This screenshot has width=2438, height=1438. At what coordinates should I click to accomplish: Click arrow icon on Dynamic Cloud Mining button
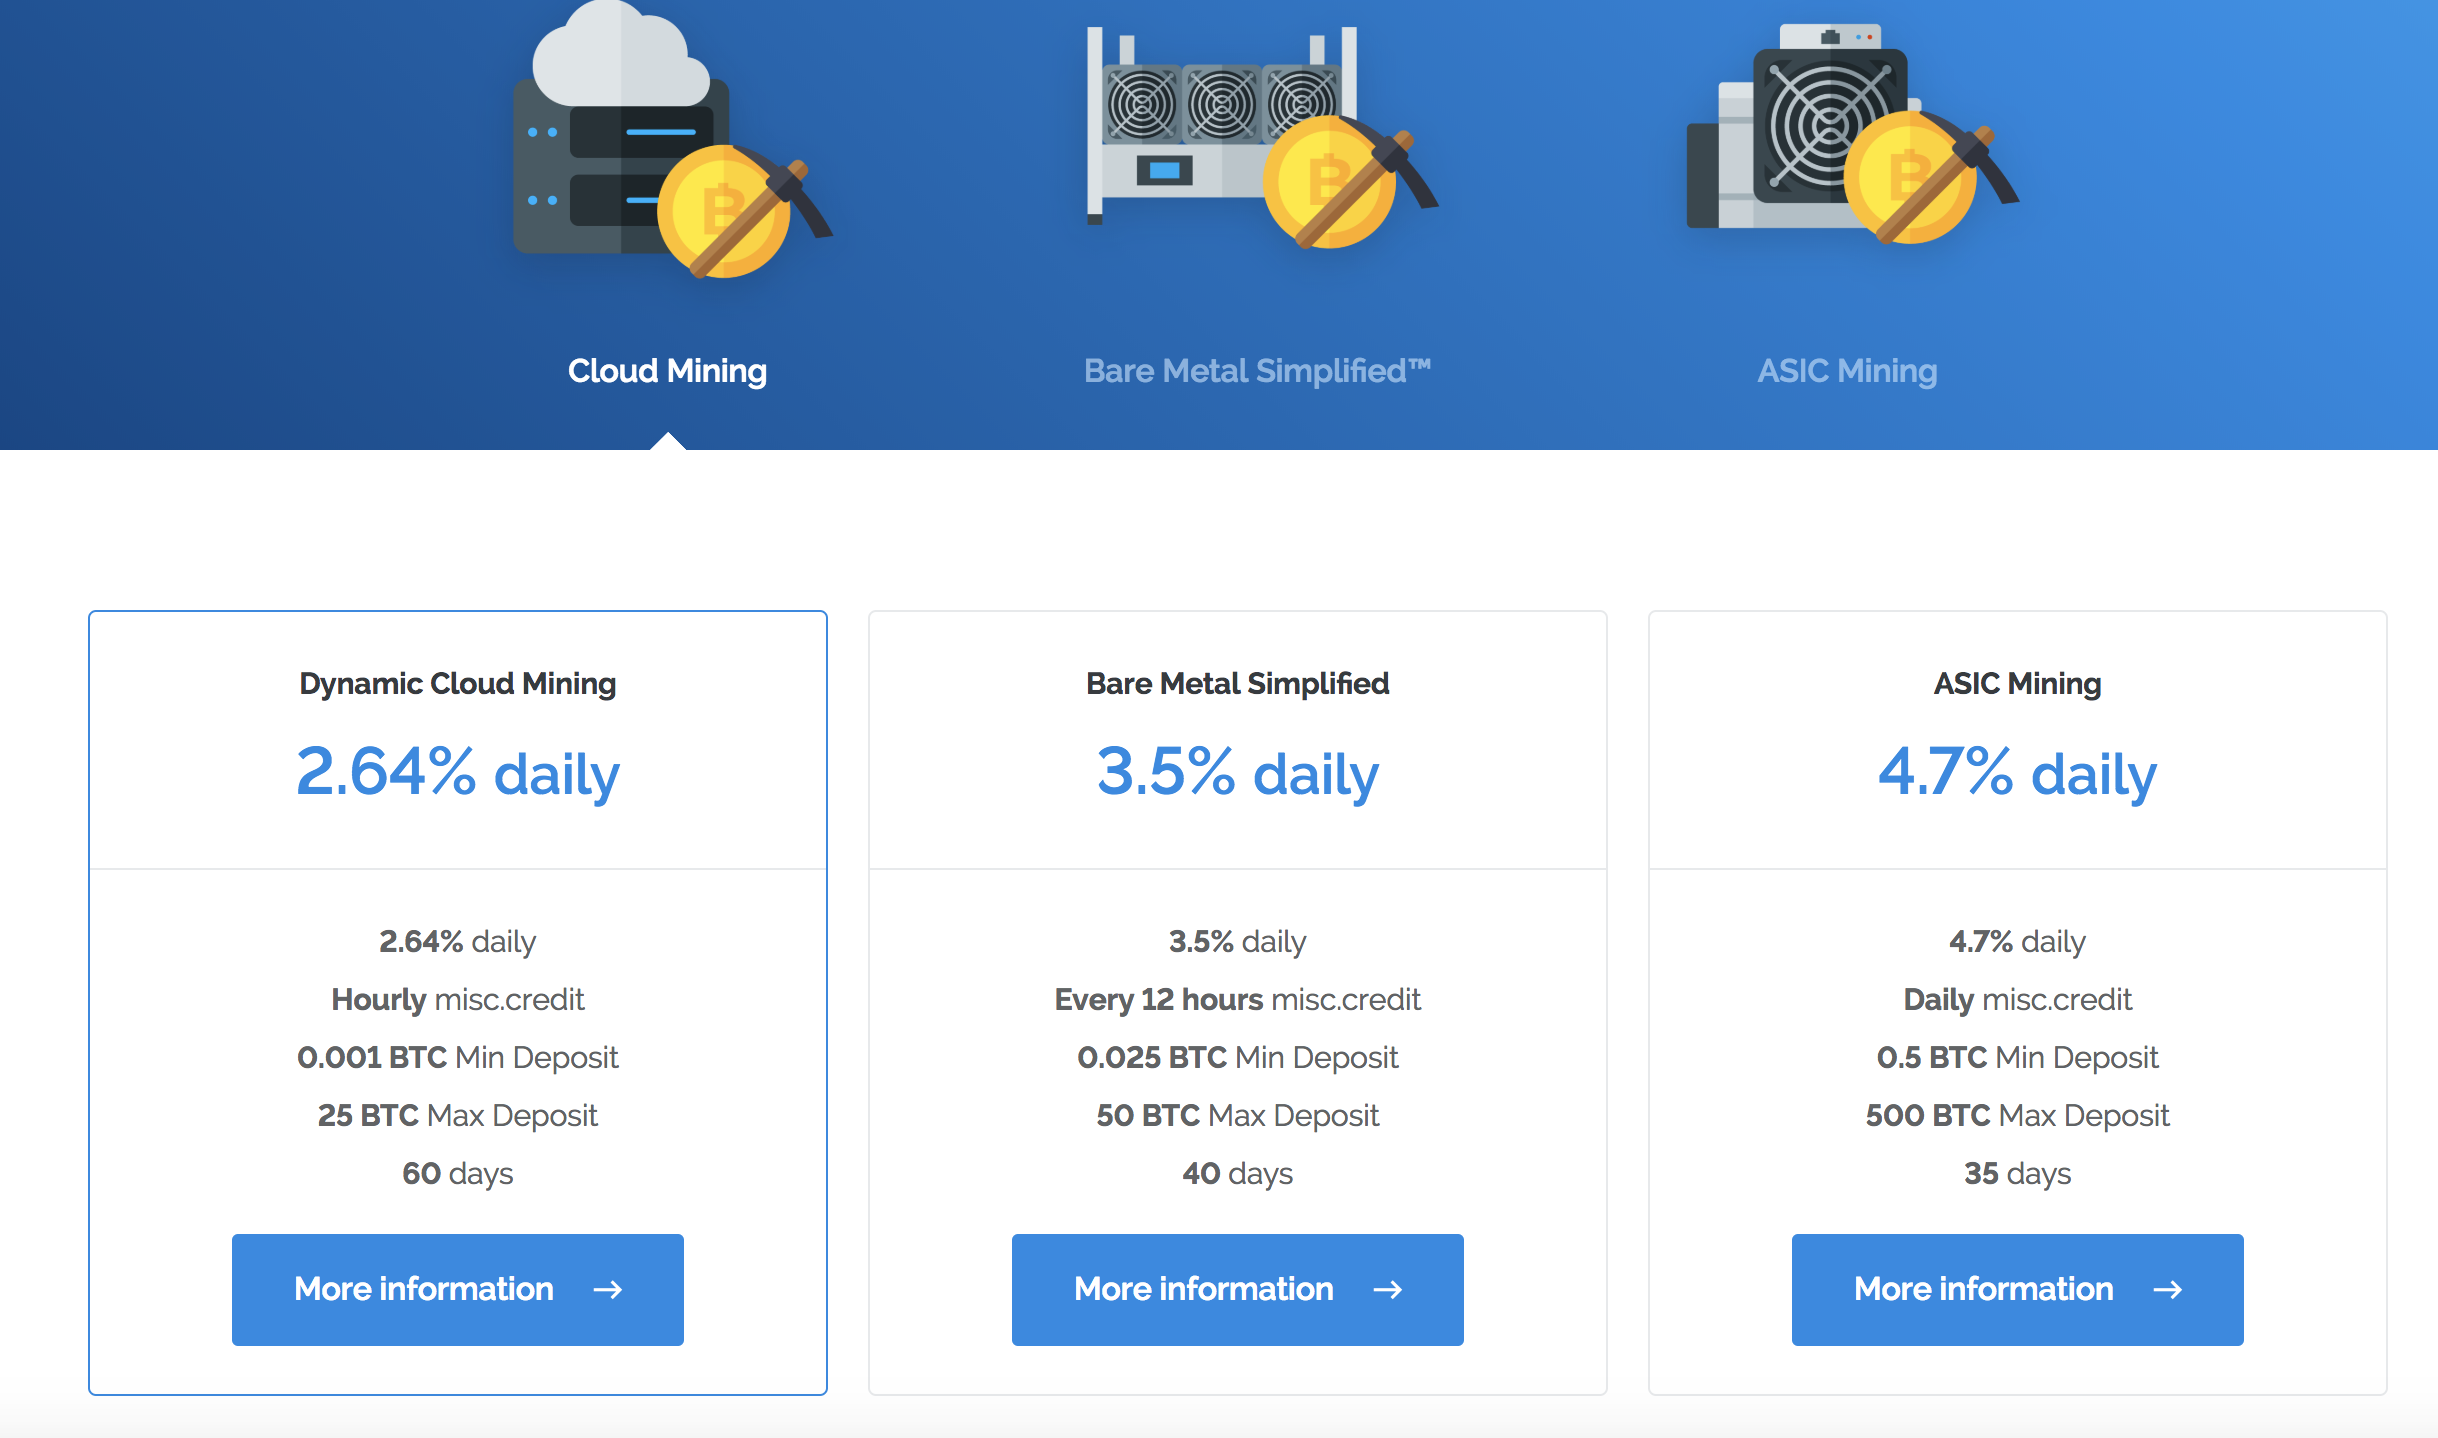click(607, 1290)
